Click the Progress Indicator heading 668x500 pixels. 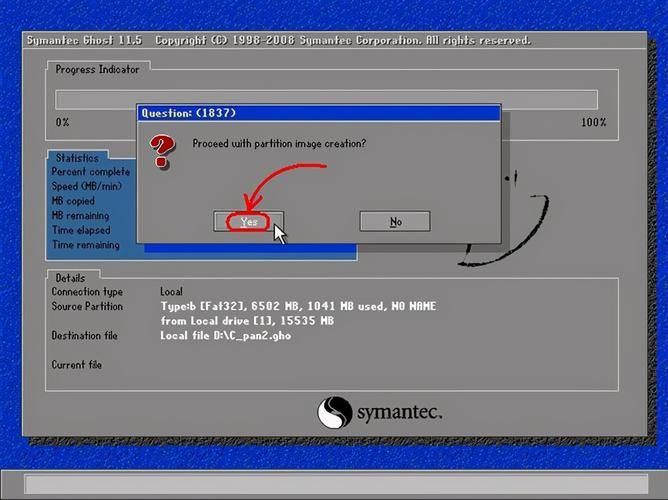(97, 69)
